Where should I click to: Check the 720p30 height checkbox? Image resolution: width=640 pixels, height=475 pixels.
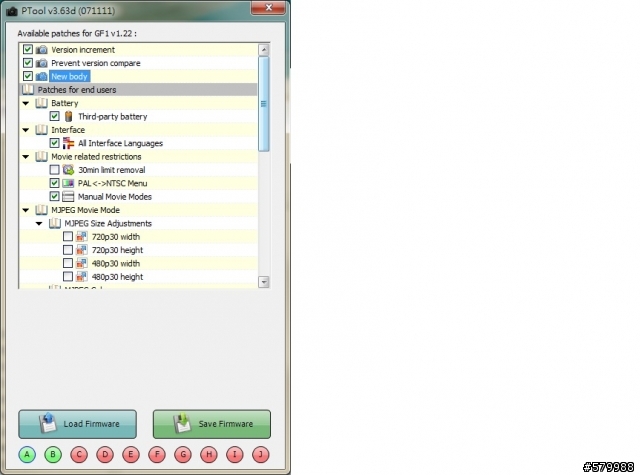coord(68,250)
